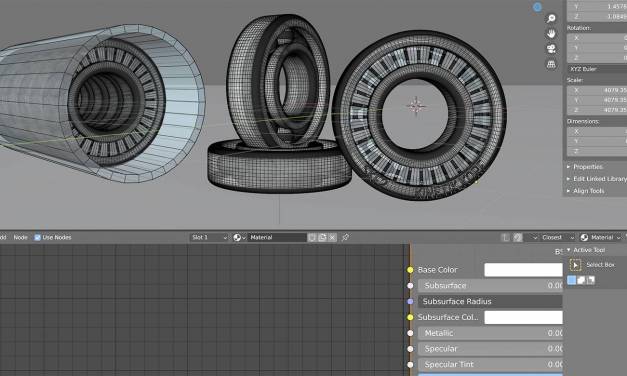Image resolution: width=627 pixels, height=376 pixels.
Task: Click the Metallic input socket
Action: pyautogui.click(x=410, y=333)
